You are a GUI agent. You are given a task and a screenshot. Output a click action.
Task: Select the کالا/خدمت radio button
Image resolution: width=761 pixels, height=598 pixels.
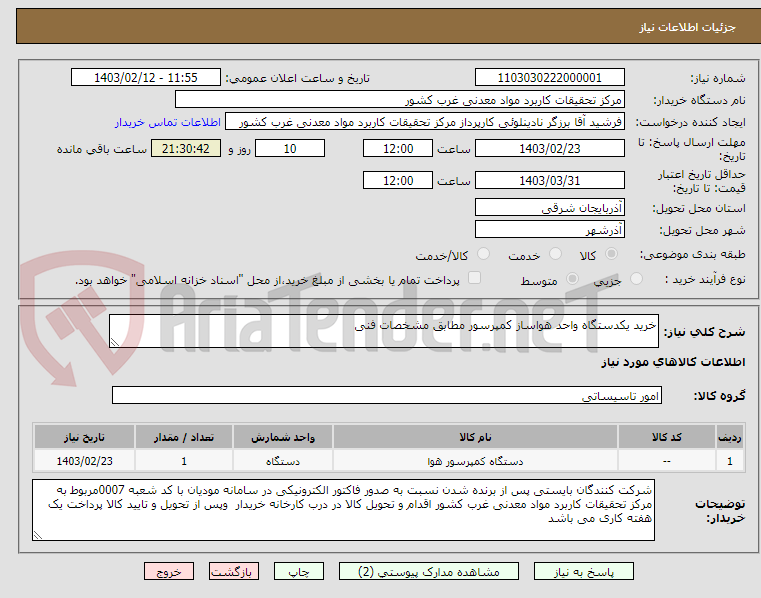[x=483, y=254]
